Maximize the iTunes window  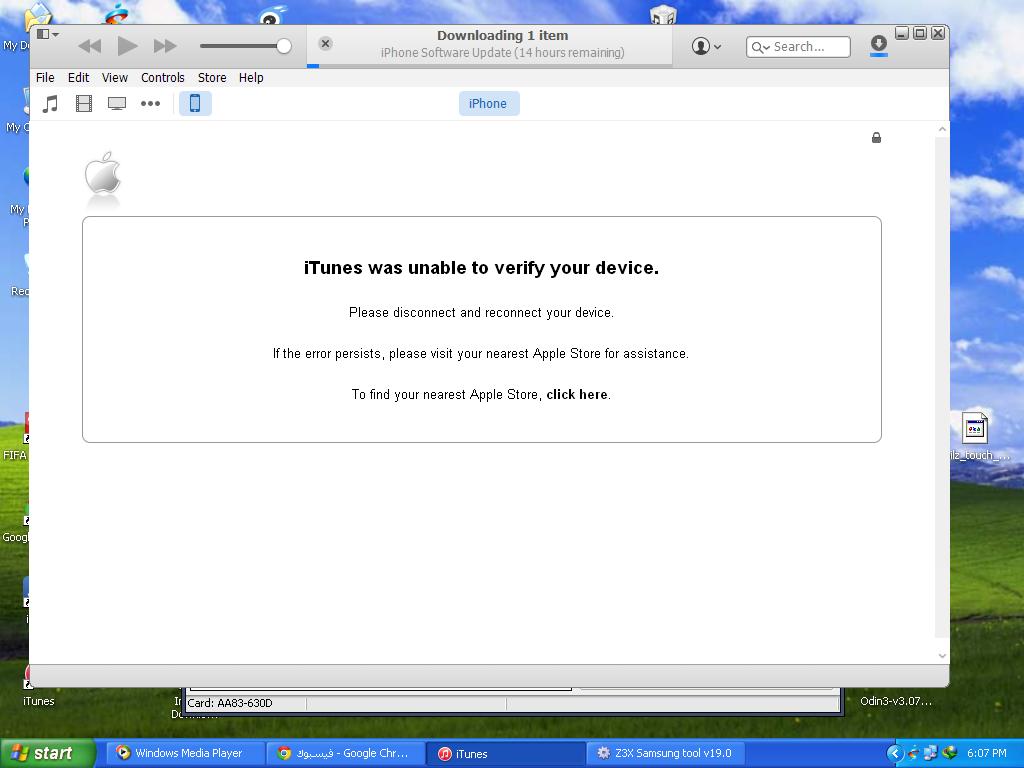pyautogui.click(x=920, y=33)
